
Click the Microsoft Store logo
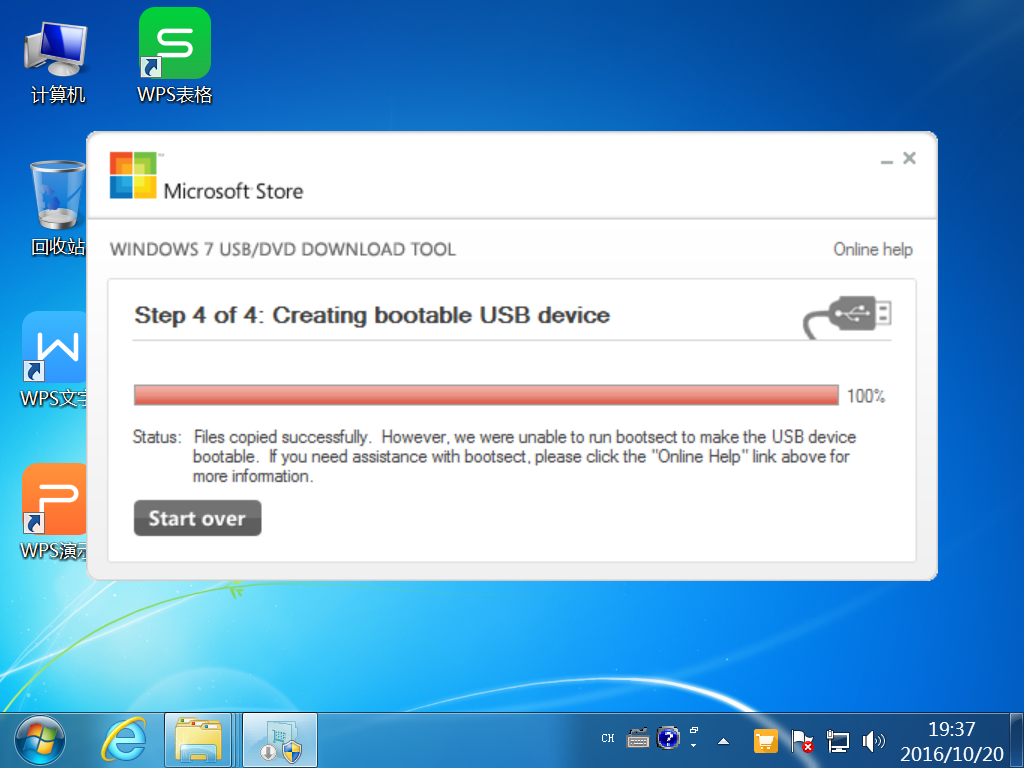(x=206, y=176)
